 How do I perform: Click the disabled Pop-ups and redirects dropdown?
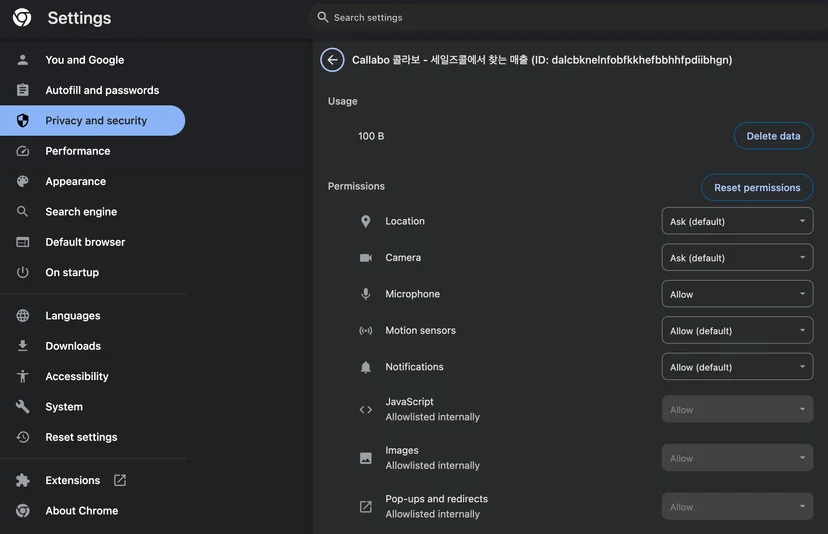click(737, 507)
